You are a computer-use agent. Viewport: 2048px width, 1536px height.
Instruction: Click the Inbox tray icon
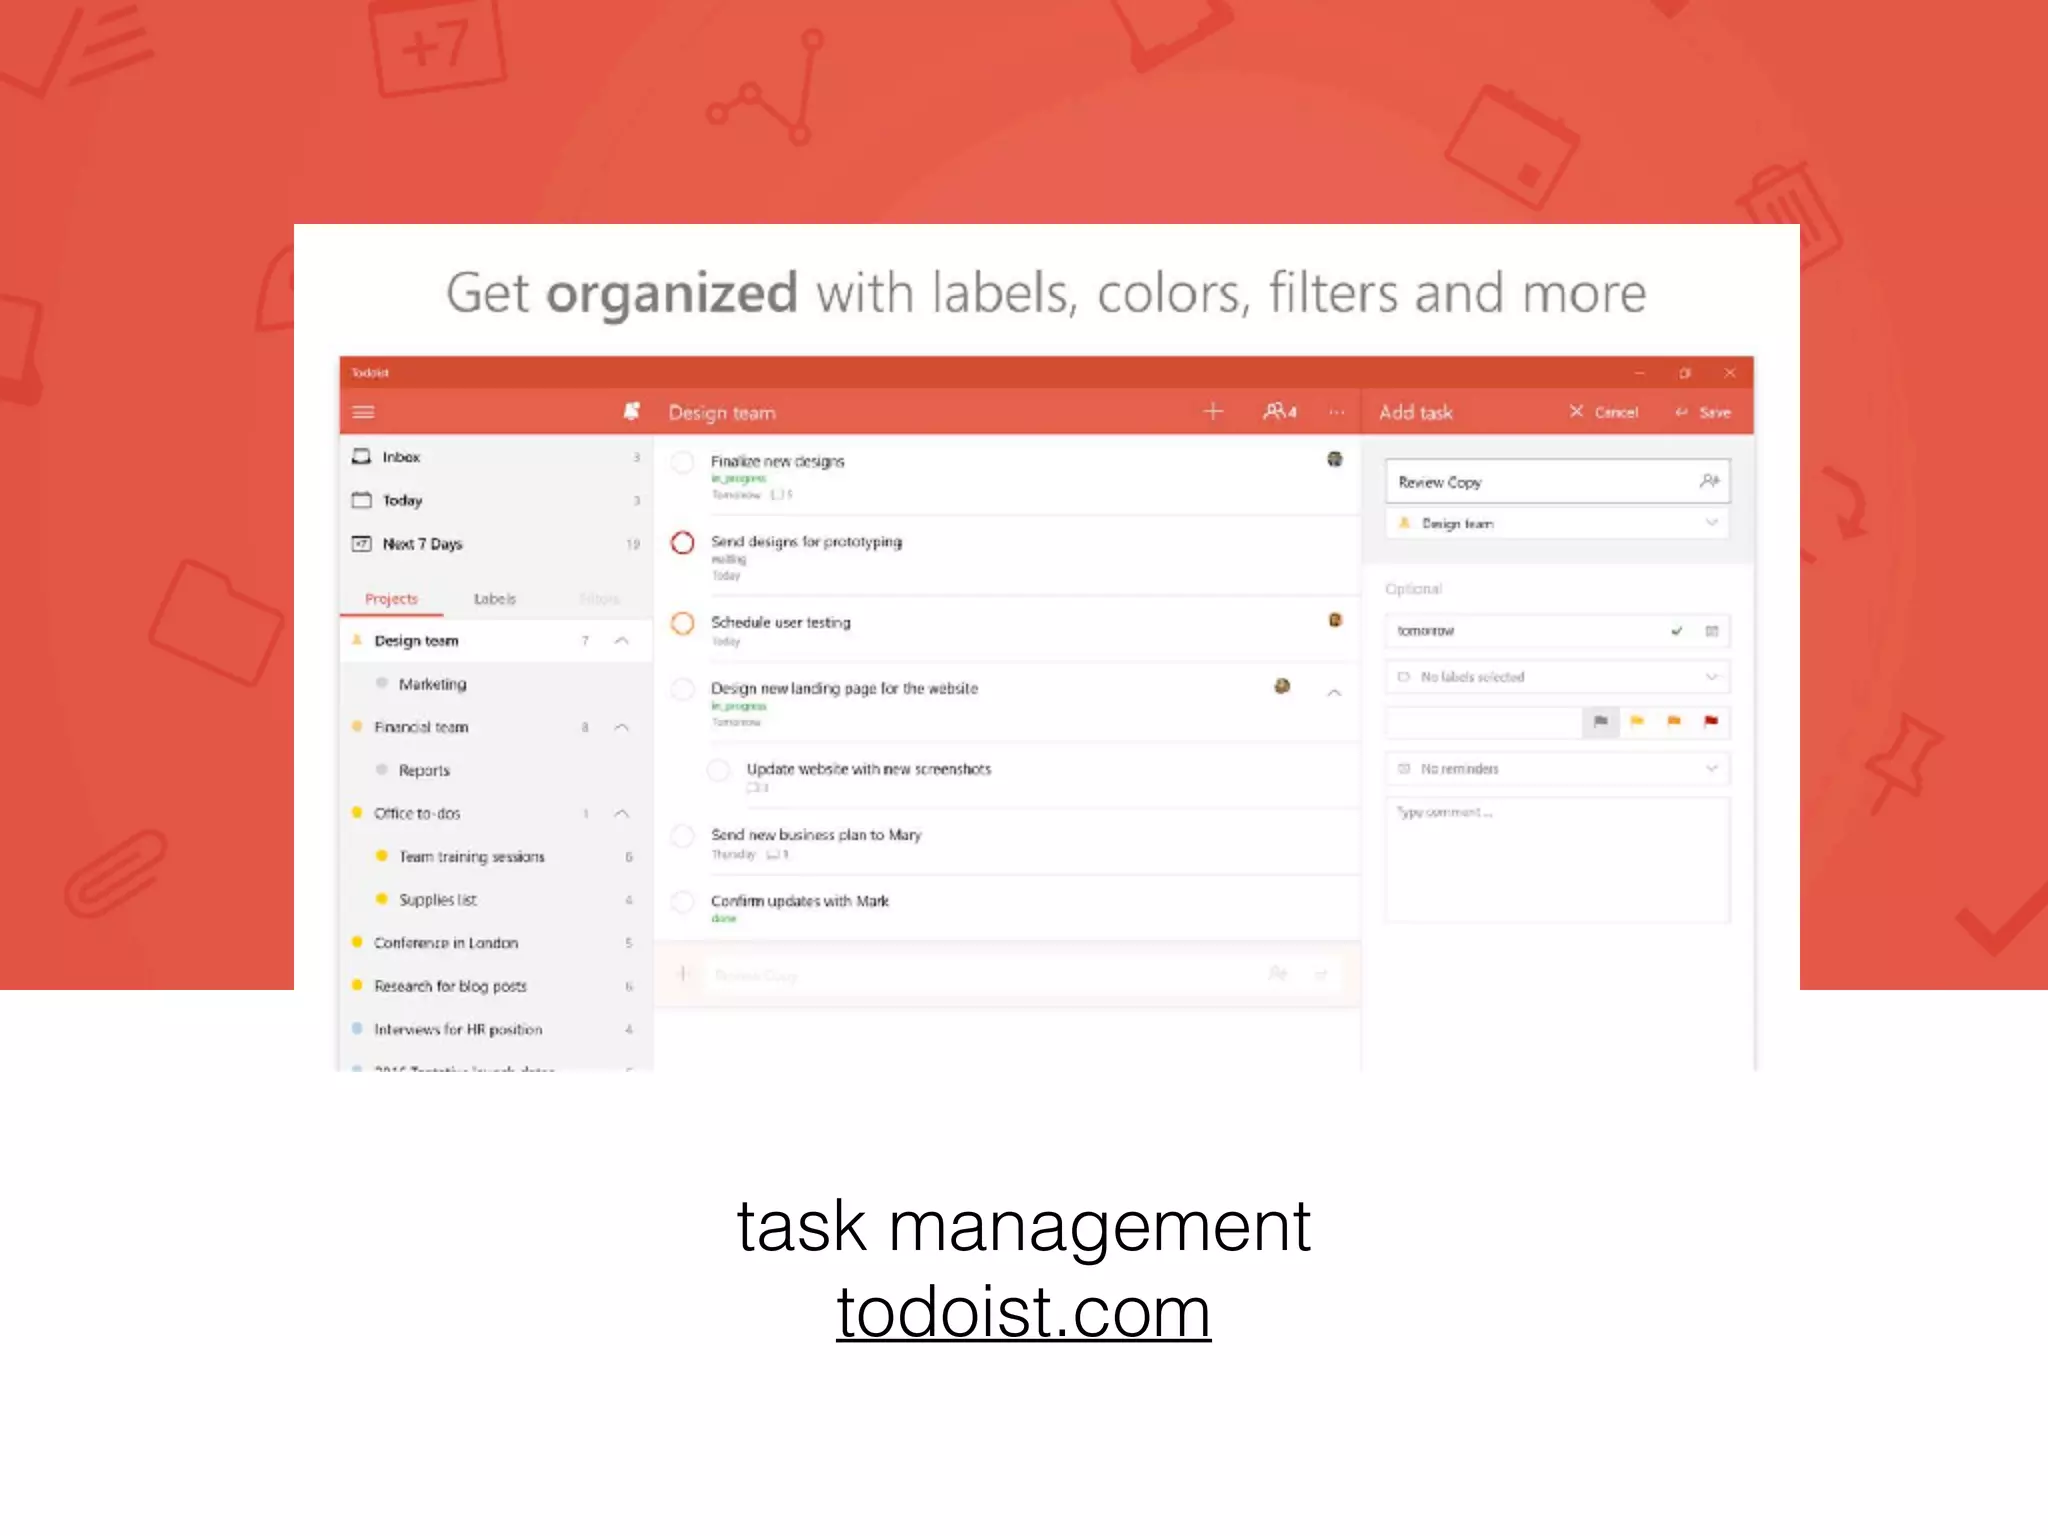click(362, 456)
